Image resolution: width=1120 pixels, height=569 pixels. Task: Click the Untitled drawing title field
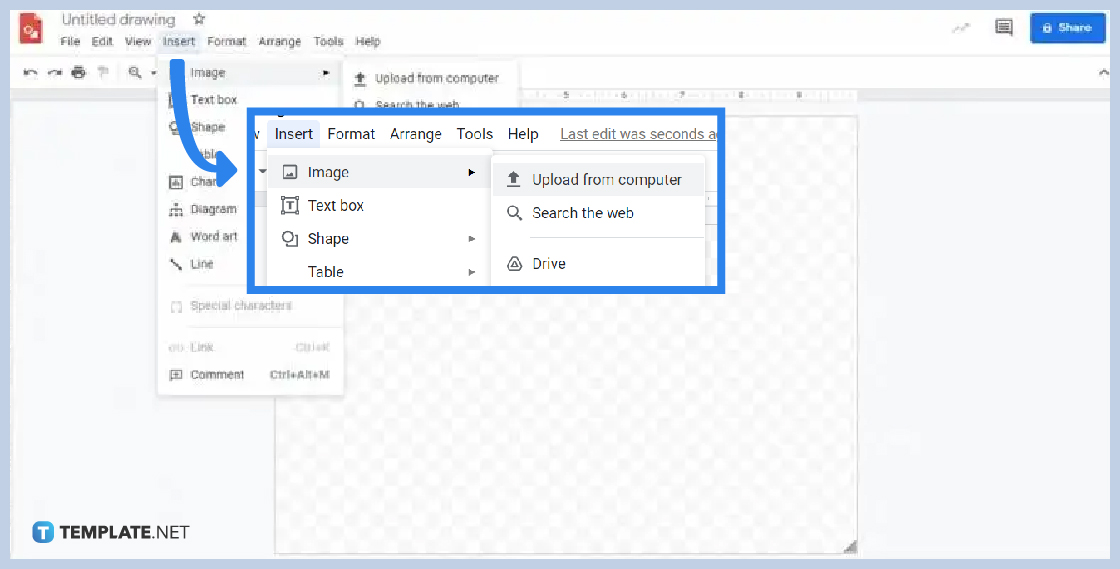118,19
